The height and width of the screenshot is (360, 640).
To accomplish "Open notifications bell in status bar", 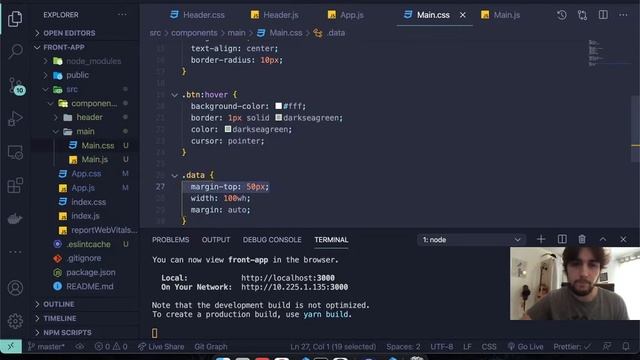I will coord(626,347).
